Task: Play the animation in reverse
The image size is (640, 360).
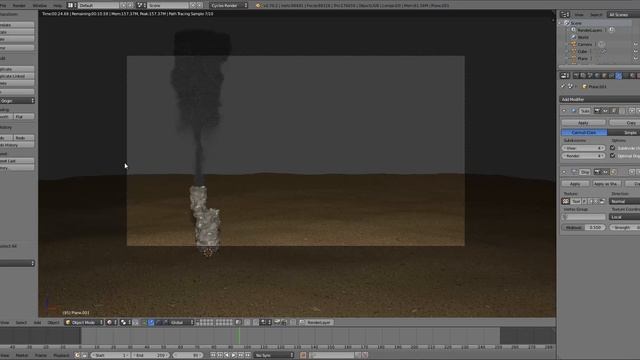Action: 227,355
